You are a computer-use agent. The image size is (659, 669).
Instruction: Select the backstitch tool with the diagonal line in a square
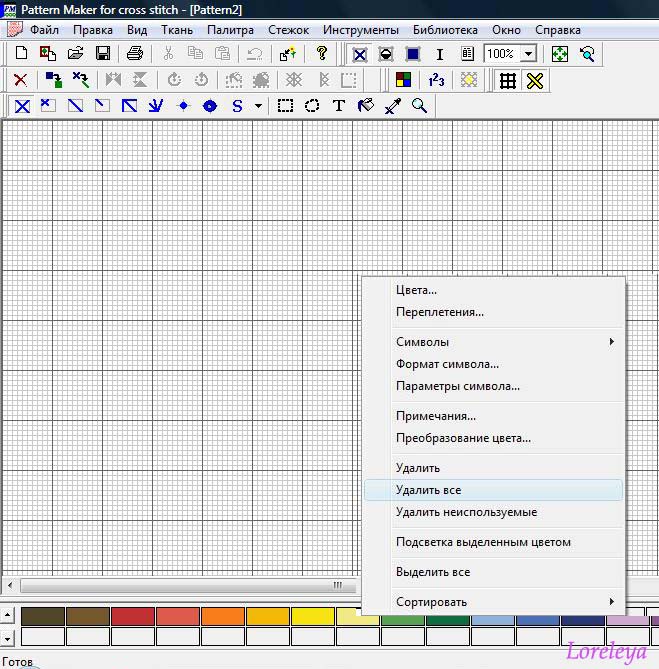click(x=129, y=105)
